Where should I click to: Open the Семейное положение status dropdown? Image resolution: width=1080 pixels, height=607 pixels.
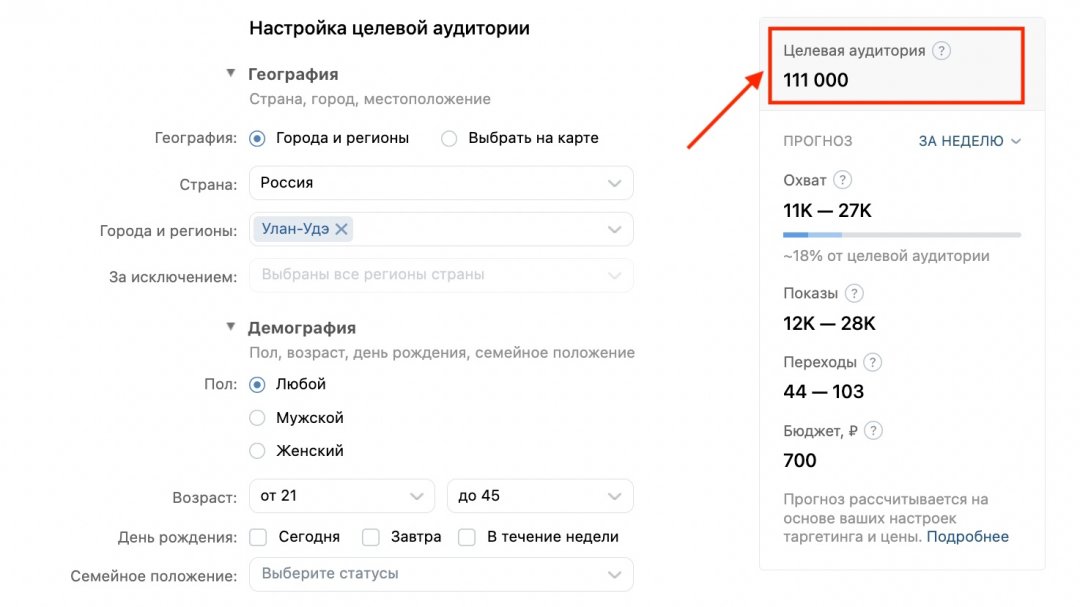point(441,574)
